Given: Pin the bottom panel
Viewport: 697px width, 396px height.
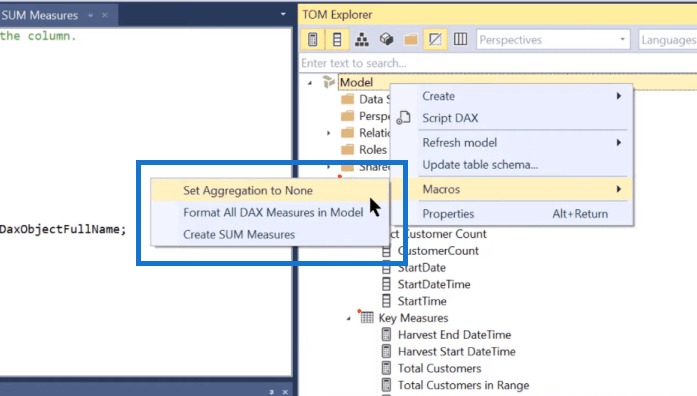Looking at the screenshot, I should point(271,392).
